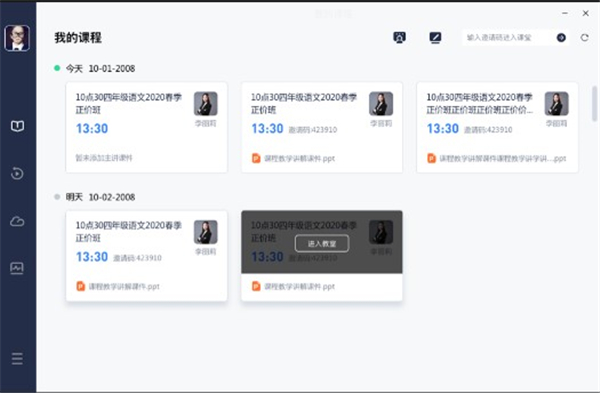
Task: Open the cloud storage icon in sidebar
Action: (17, 221)
